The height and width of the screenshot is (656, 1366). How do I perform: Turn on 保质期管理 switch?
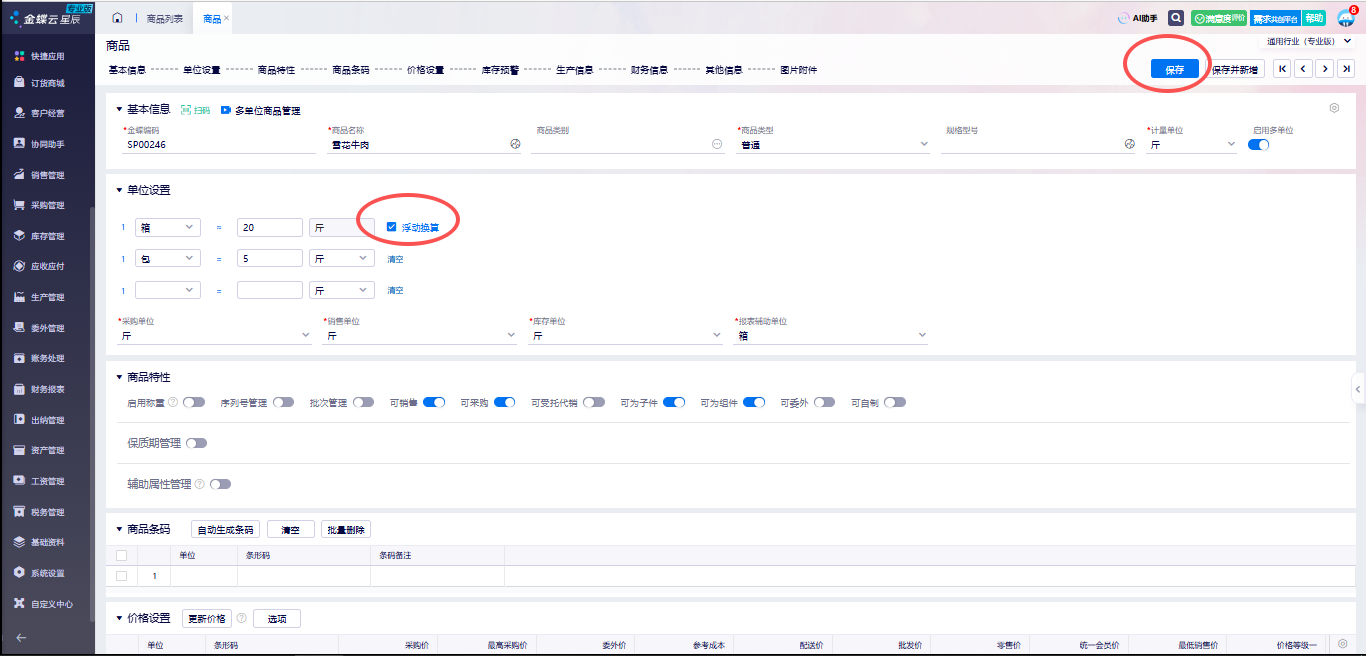click(196, 443)
